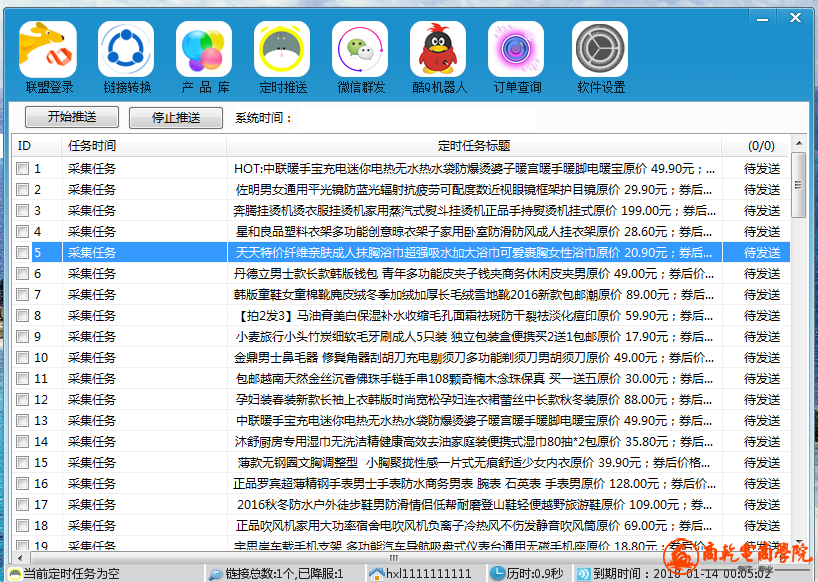Select the 正品吹风机家用大功率 task title
Screen dimensions: 818x582
(x=474, y=526)
